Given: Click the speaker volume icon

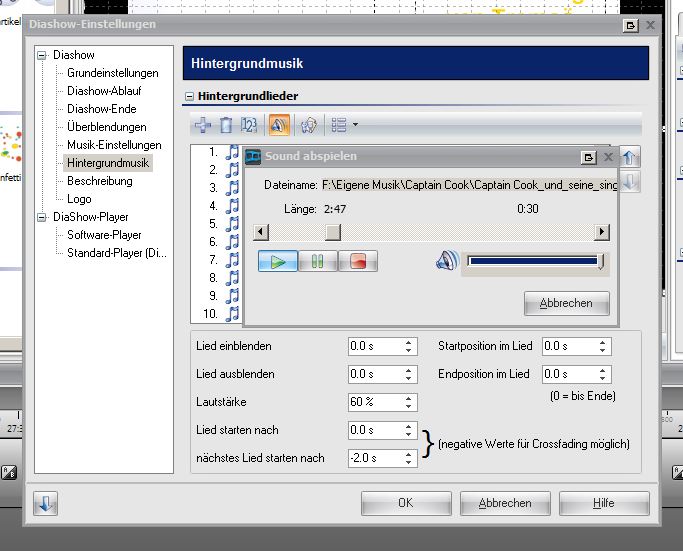Looking at the screenshot, I should point(446,261).
